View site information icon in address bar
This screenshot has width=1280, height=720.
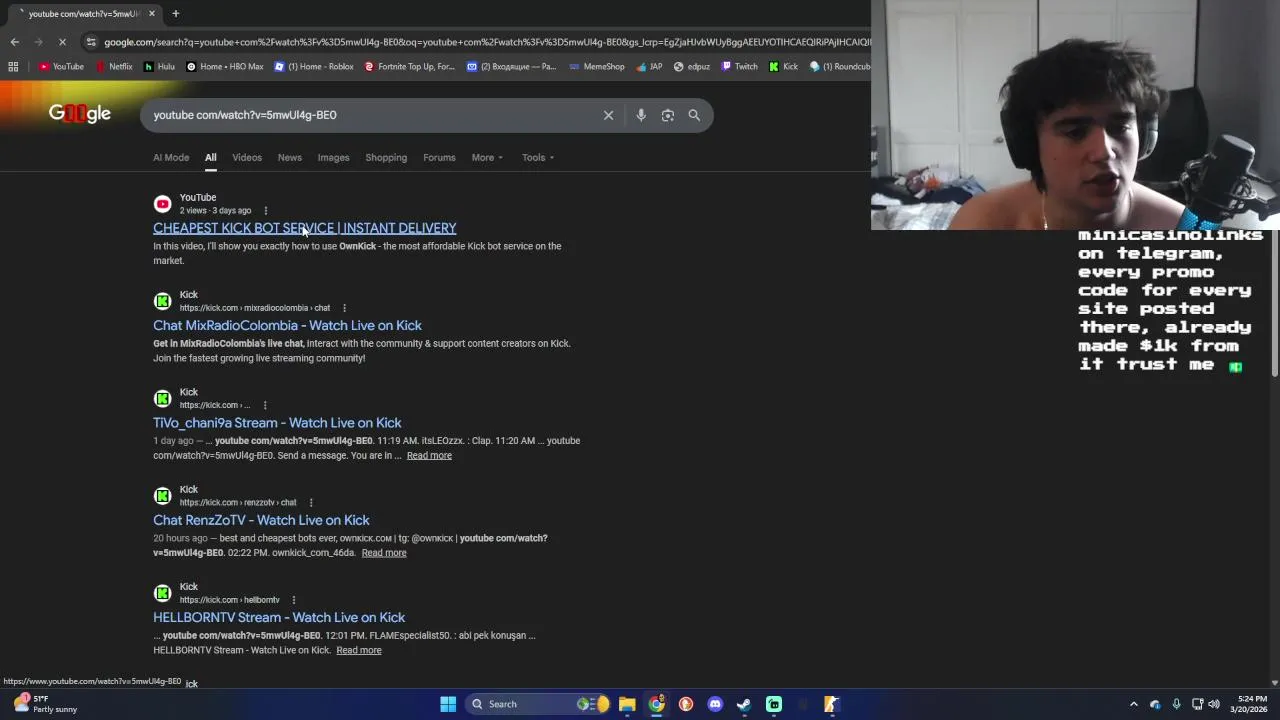click(91, 42)
